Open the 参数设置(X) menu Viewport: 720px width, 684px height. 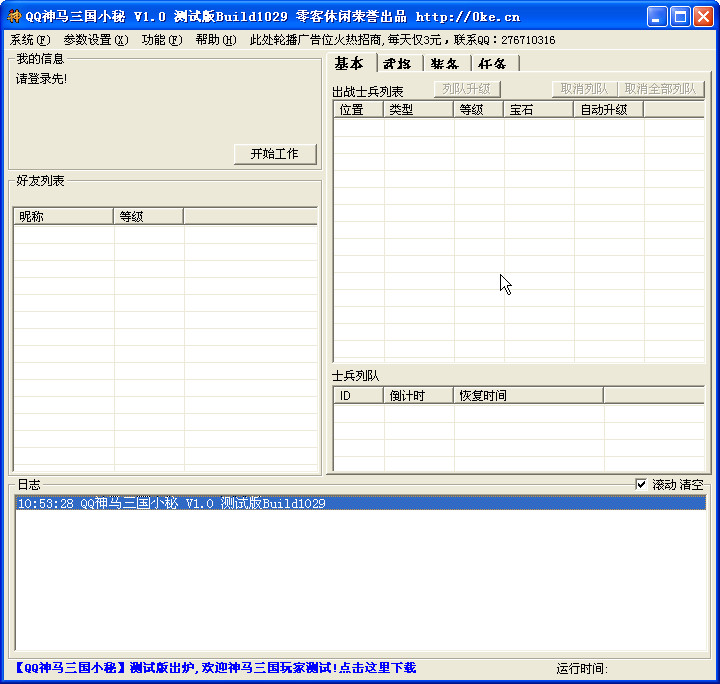point(96,40)
